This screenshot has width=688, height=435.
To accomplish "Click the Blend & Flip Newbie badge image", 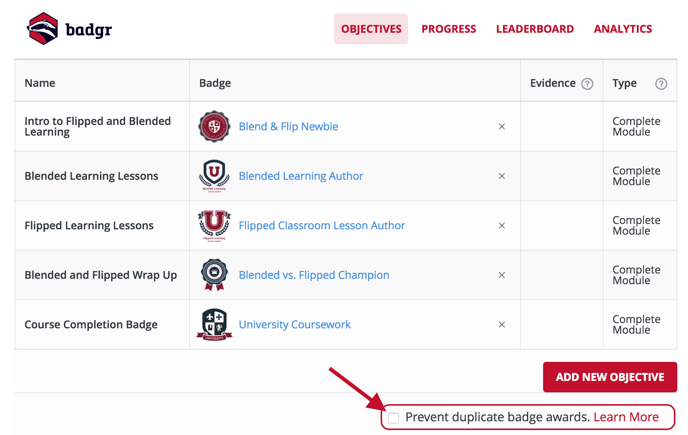I will point(214,126).
